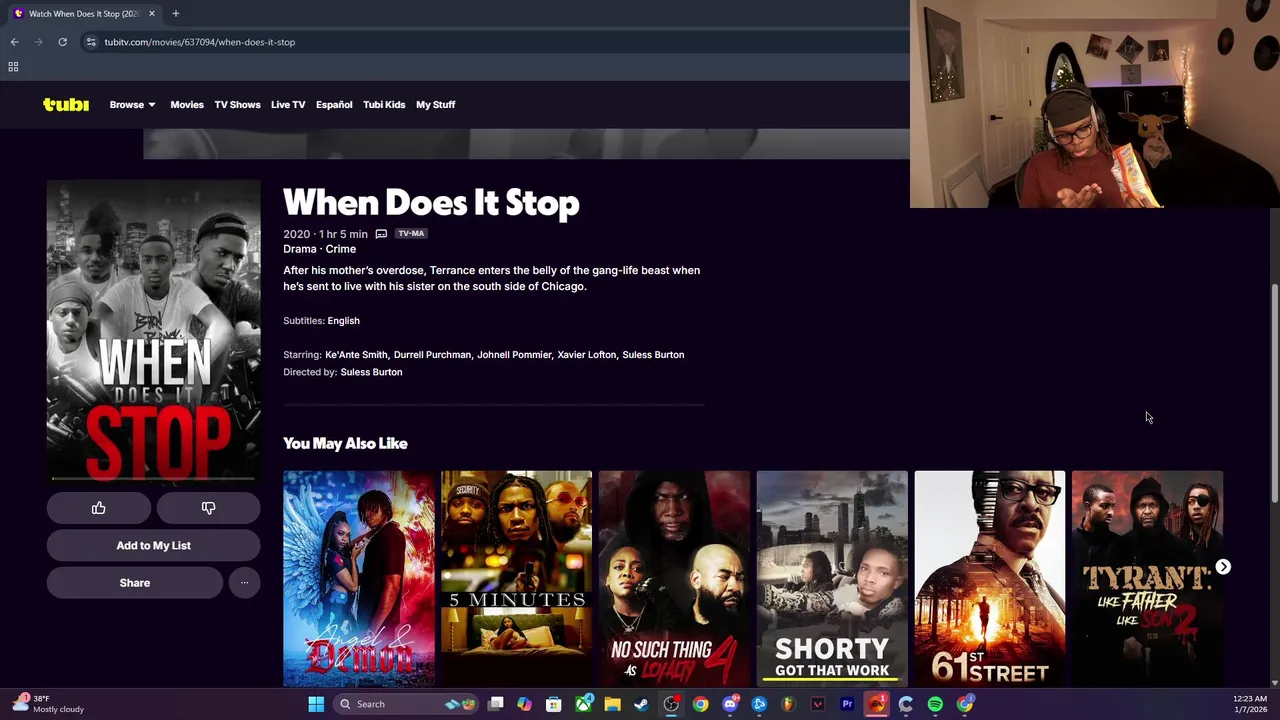Go back with browser back arrow

coord(14,42)
